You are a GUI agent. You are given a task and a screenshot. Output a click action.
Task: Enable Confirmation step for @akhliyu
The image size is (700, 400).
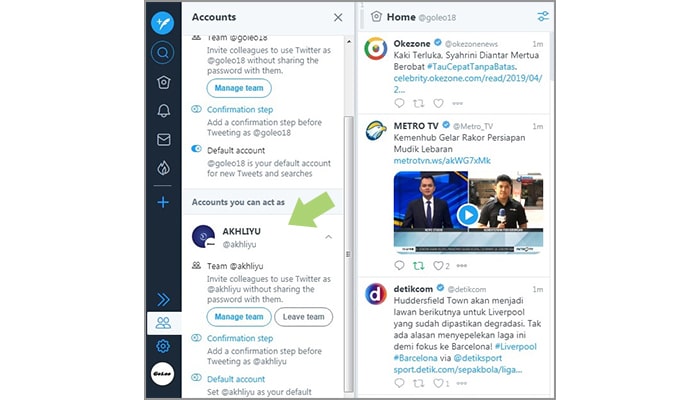[197, 339]
